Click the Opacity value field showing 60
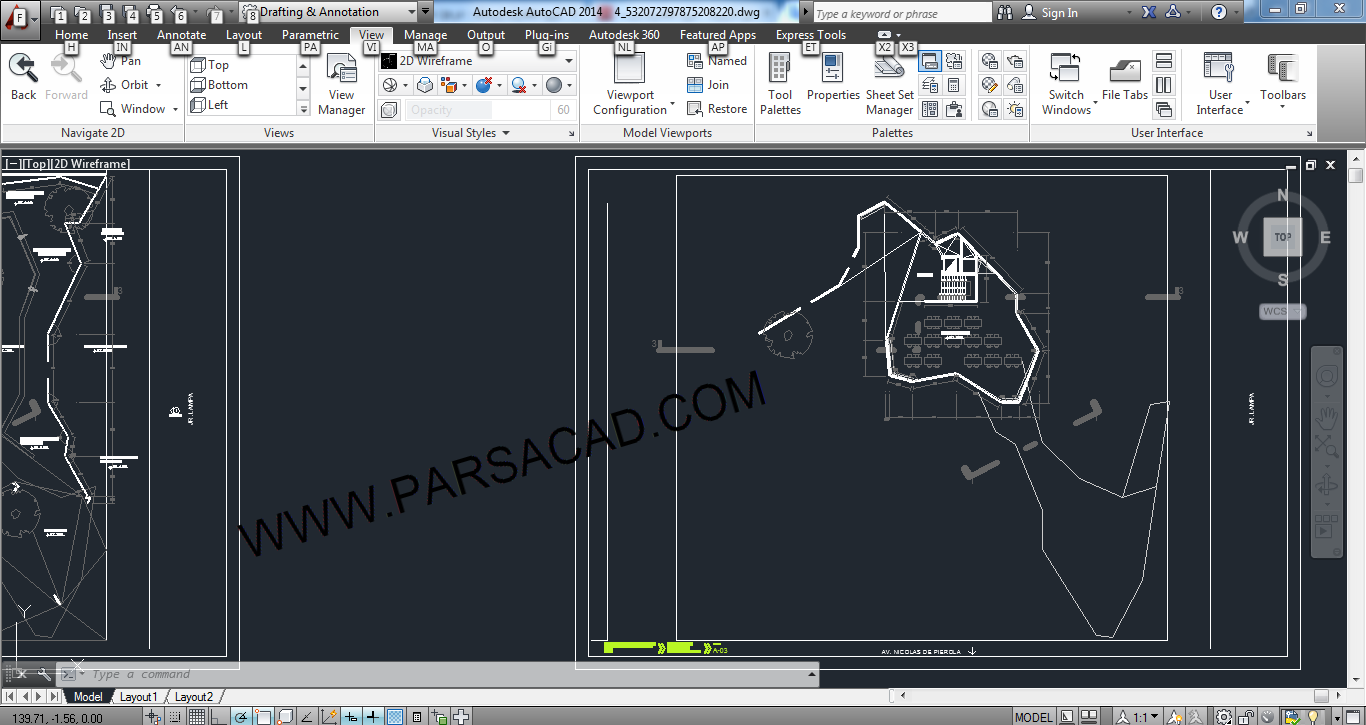The width and height of the screenshot is (1366, 725). 563,110
